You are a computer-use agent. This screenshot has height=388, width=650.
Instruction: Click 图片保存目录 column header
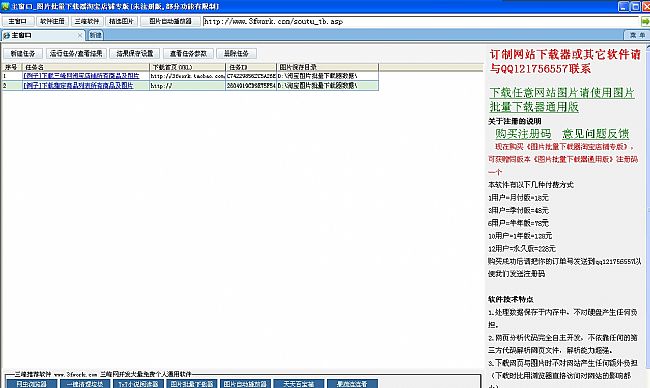[x=327, y=67]
